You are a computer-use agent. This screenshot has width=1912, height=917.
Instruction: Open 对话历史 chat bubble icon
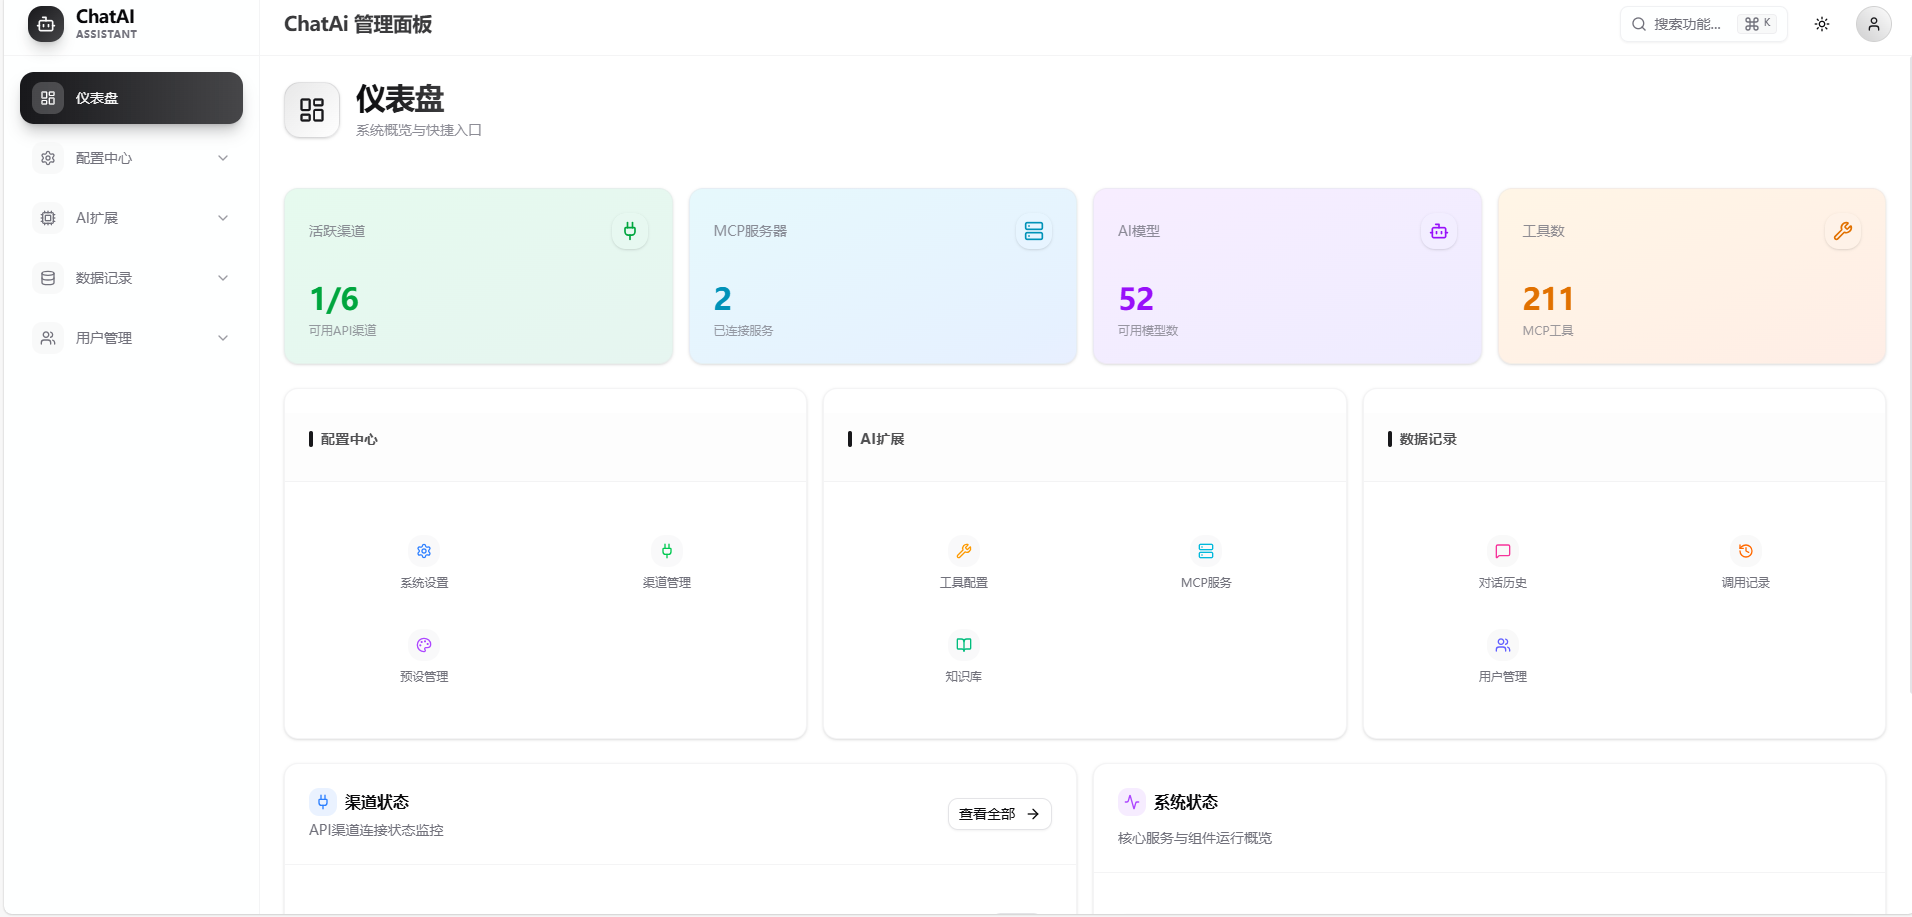[x=1502, y=551]
